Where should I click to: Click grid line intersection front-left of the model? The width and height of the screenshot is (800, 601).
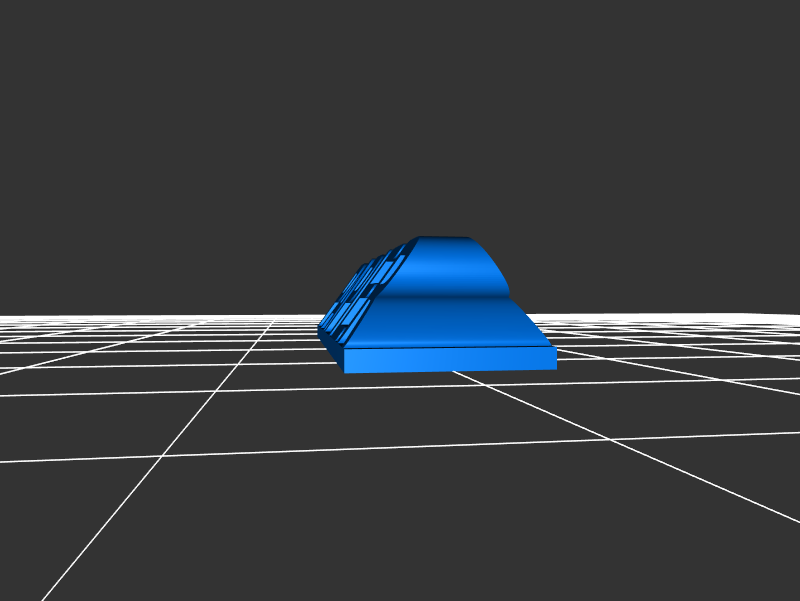[x=163, y=455]
